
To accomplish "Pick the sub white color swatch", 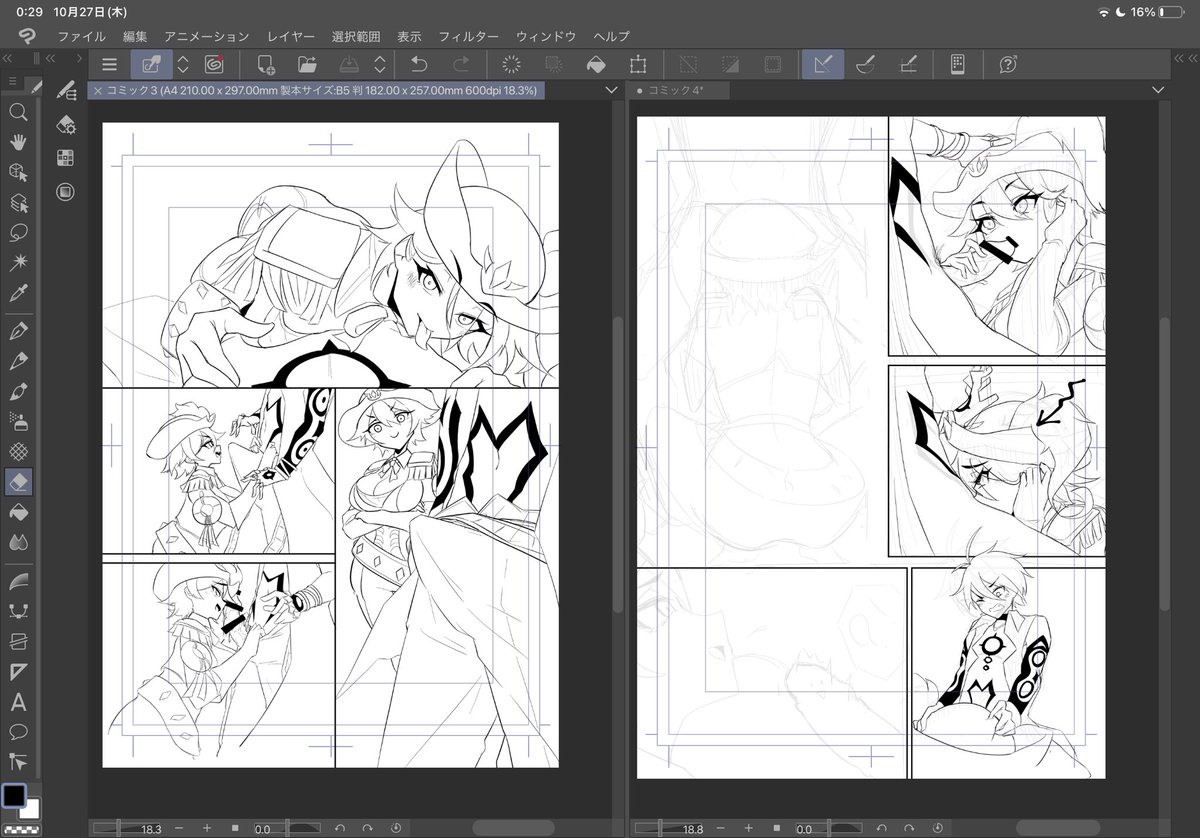I will coord(30,808).
